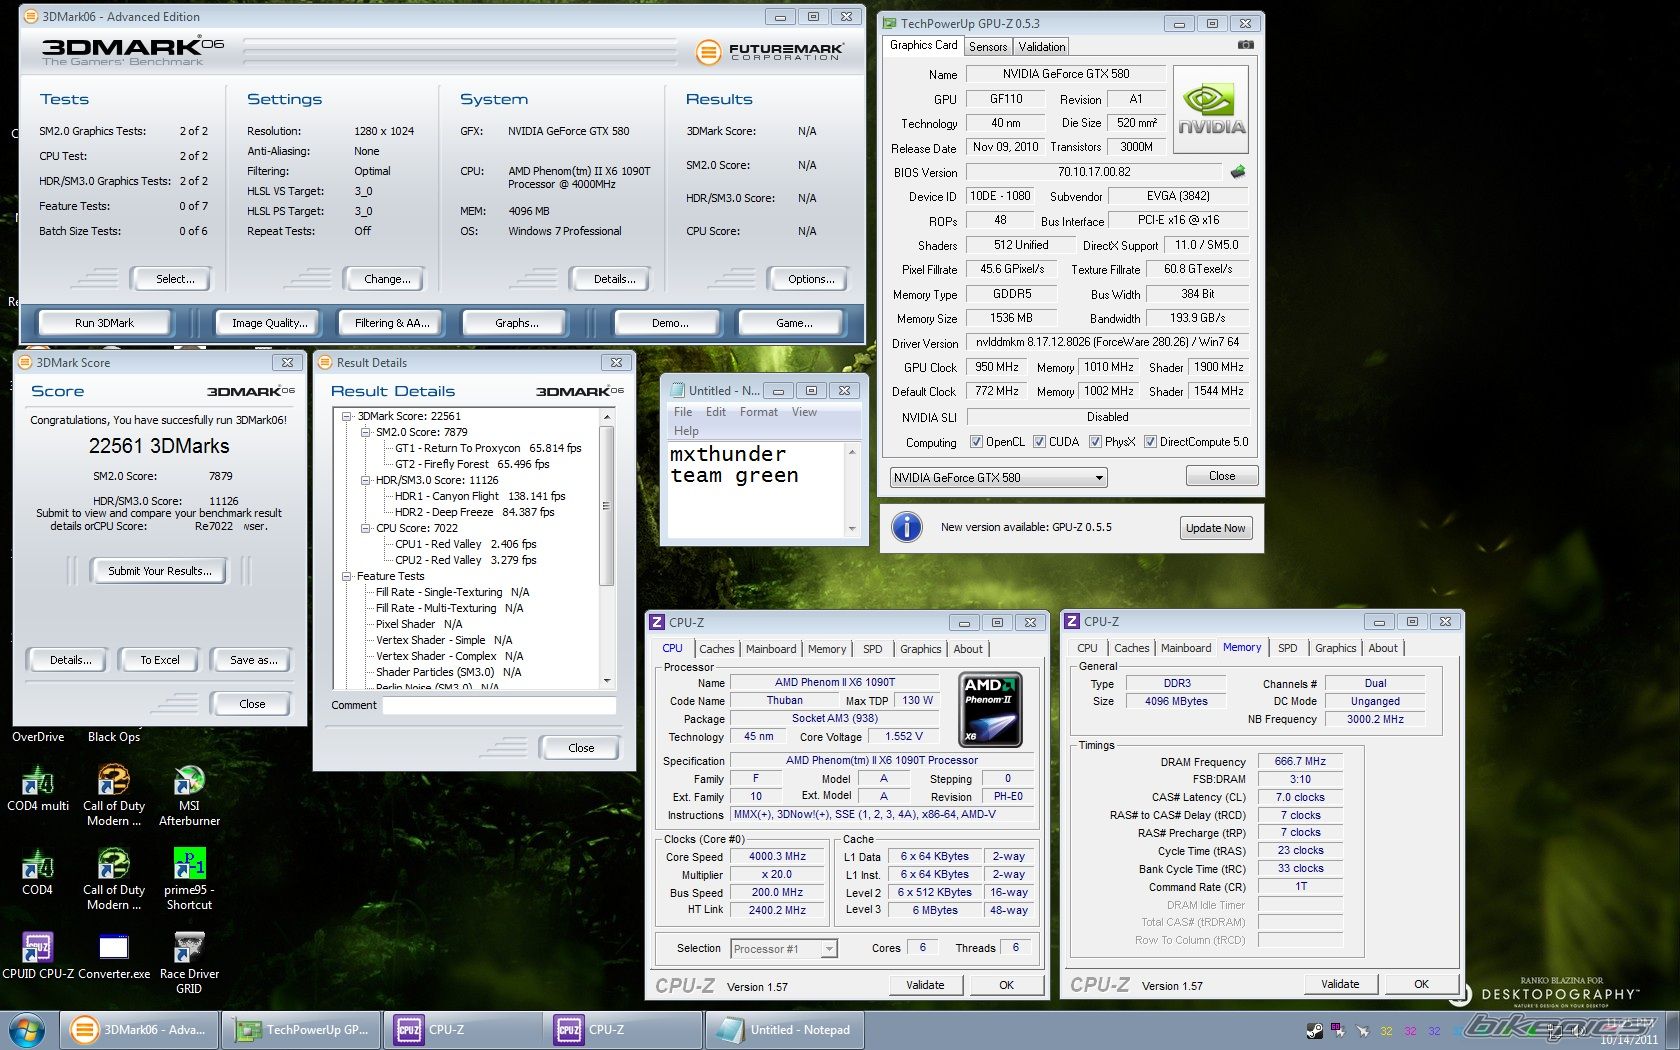Image resolution: width=1680 pixels, height=1050 pixels.
Task: Toggle the OpenCL checkbox
Action: (976, 442)
